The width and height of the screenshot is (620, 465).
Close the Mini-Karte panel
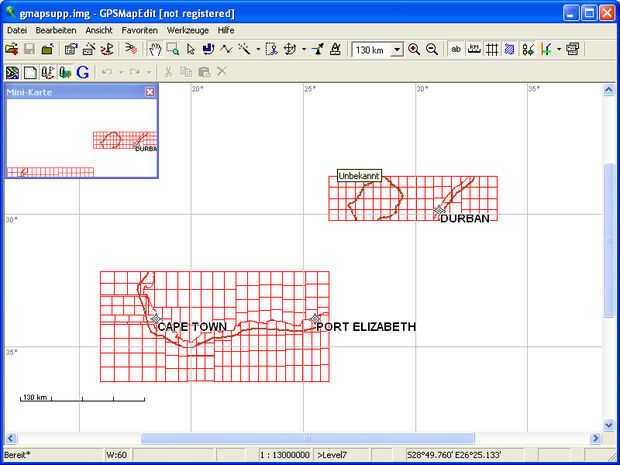click(150, 92)
